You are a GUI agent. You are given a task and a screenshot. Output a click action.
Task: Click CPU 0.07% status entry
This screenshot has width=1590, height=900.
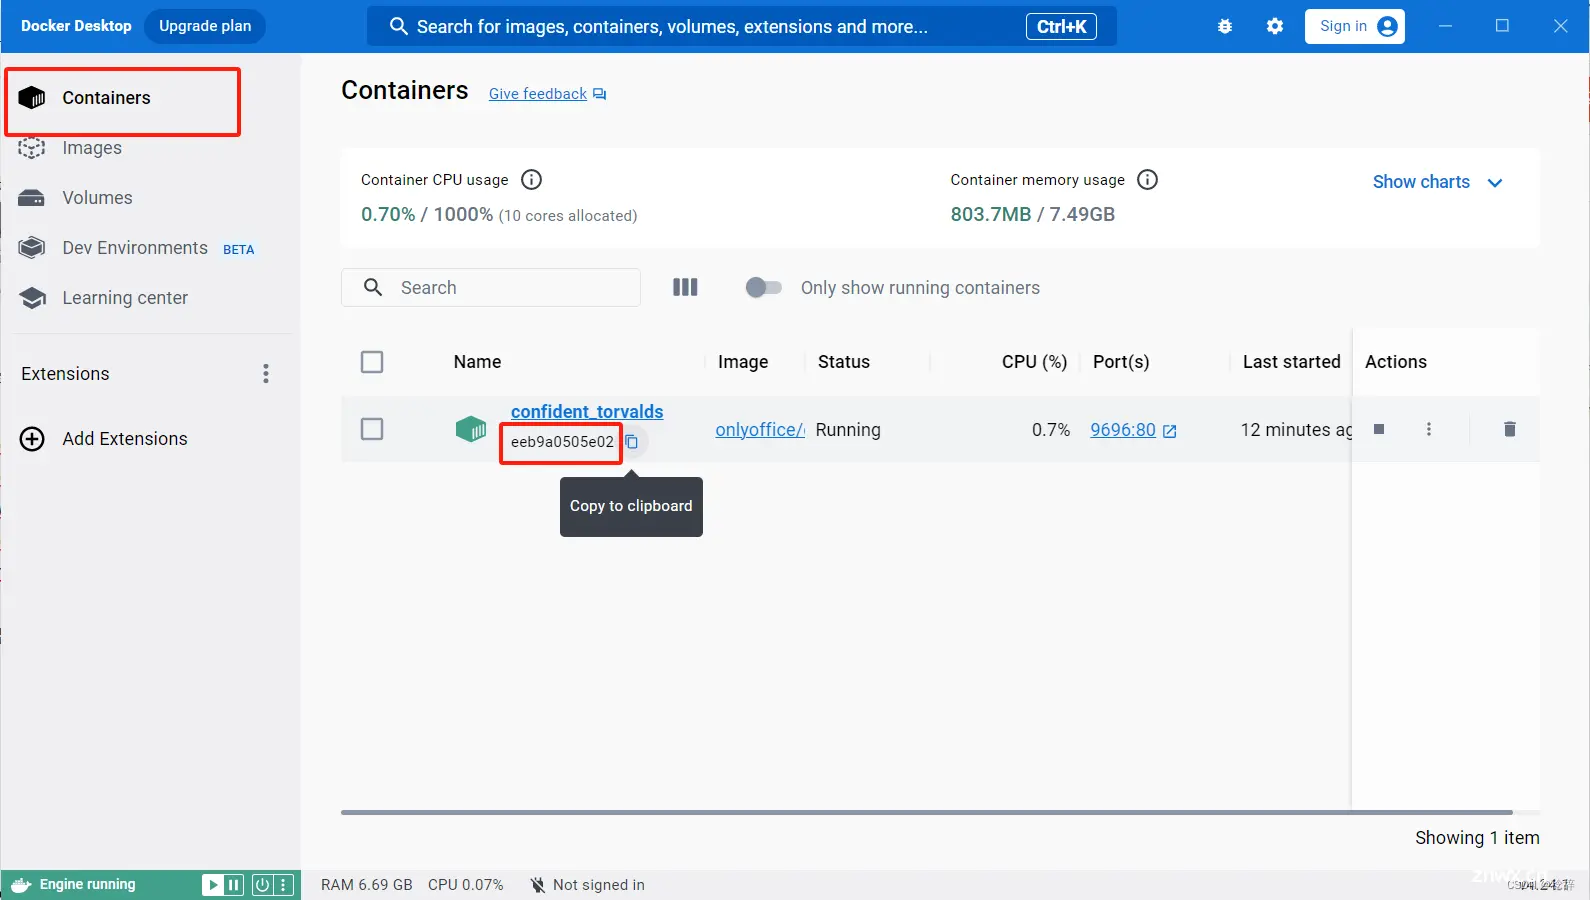tap(466, 885)
